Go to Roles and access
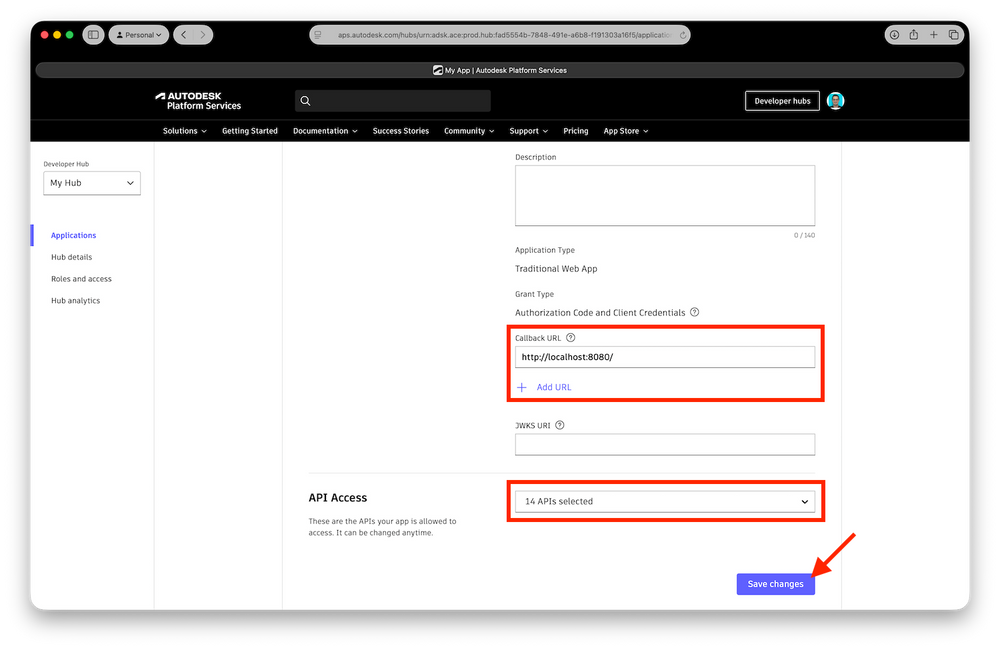The width and height of the screenshot is (1000, 650). tap(81, 279)
